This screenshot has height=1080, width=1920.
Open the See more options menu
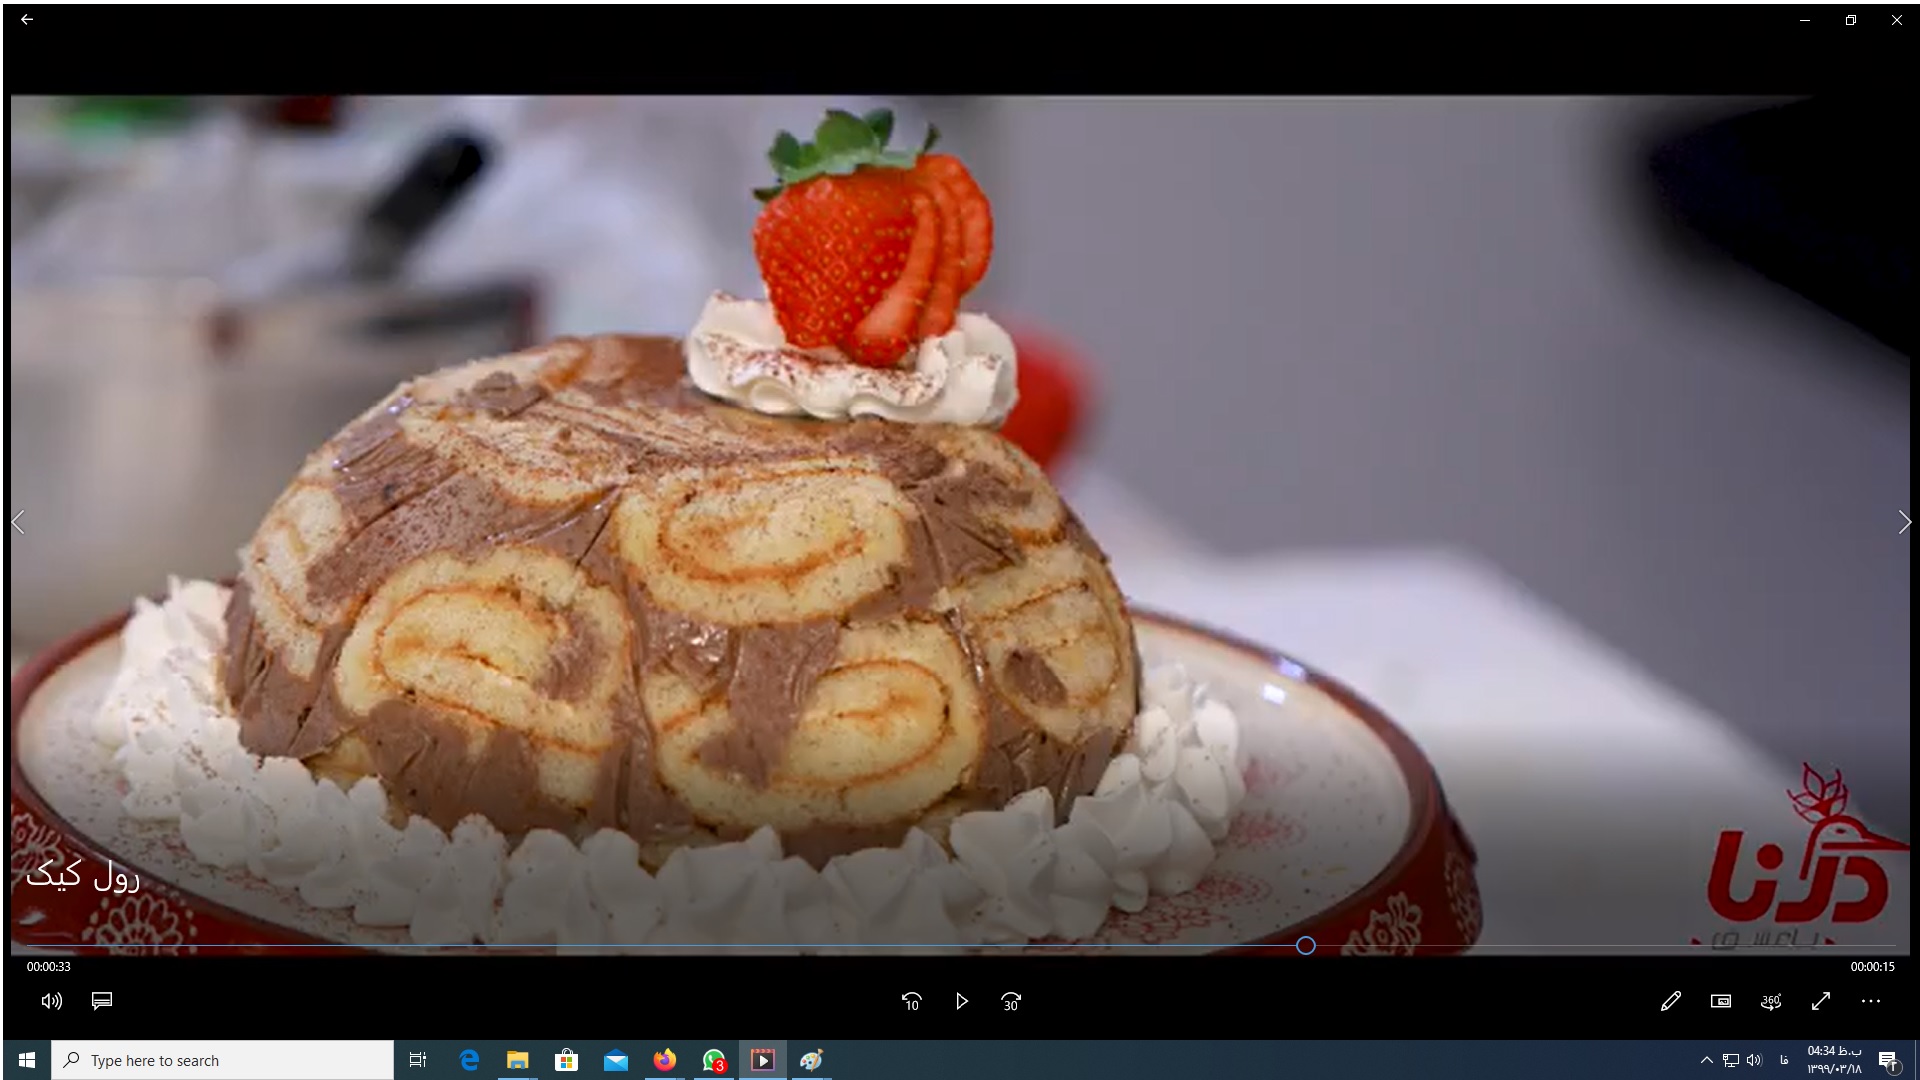(1871, 1001)
